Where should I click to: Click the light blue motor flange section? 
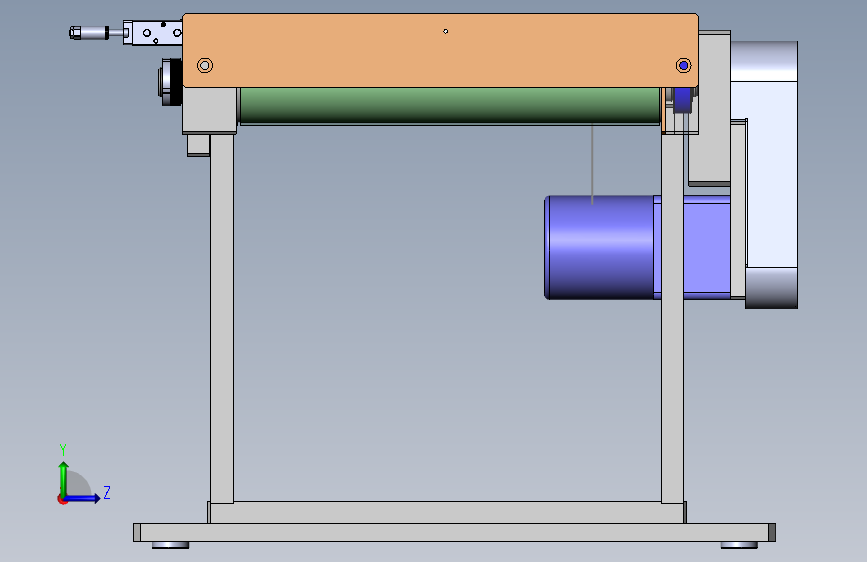(707, 247)
